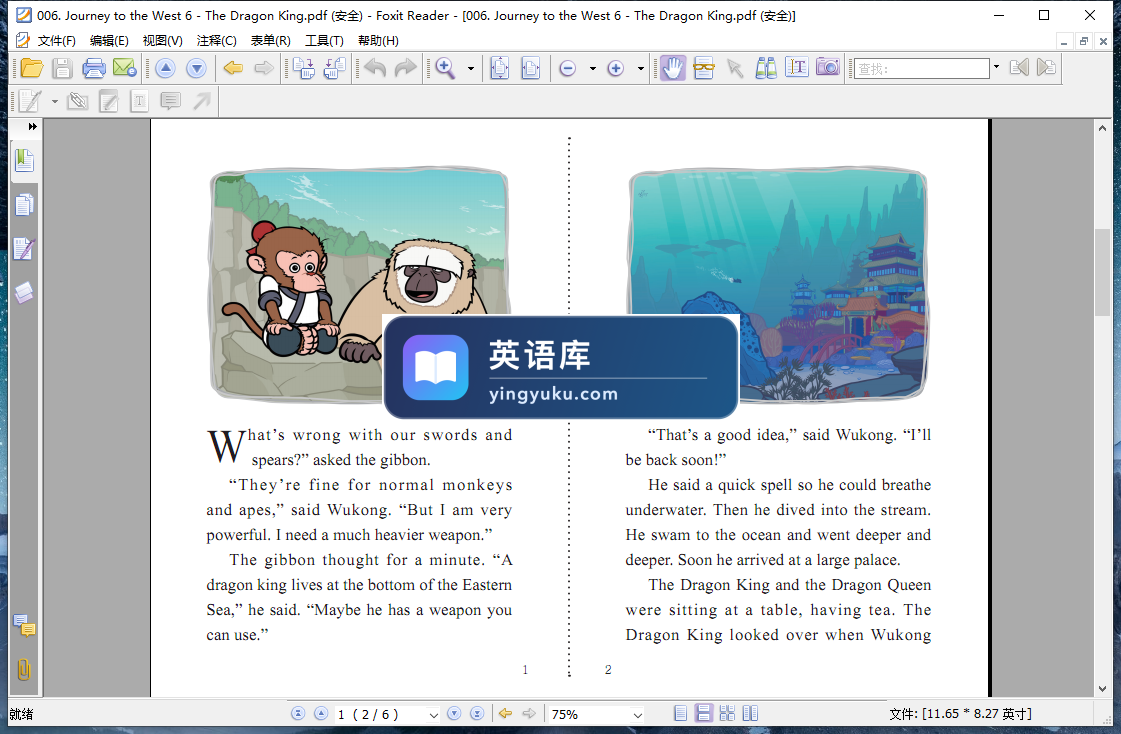Go to previous page with up arrow
Image resolution: width=1121 pixels, height=734 pixels.
[165, 68]
